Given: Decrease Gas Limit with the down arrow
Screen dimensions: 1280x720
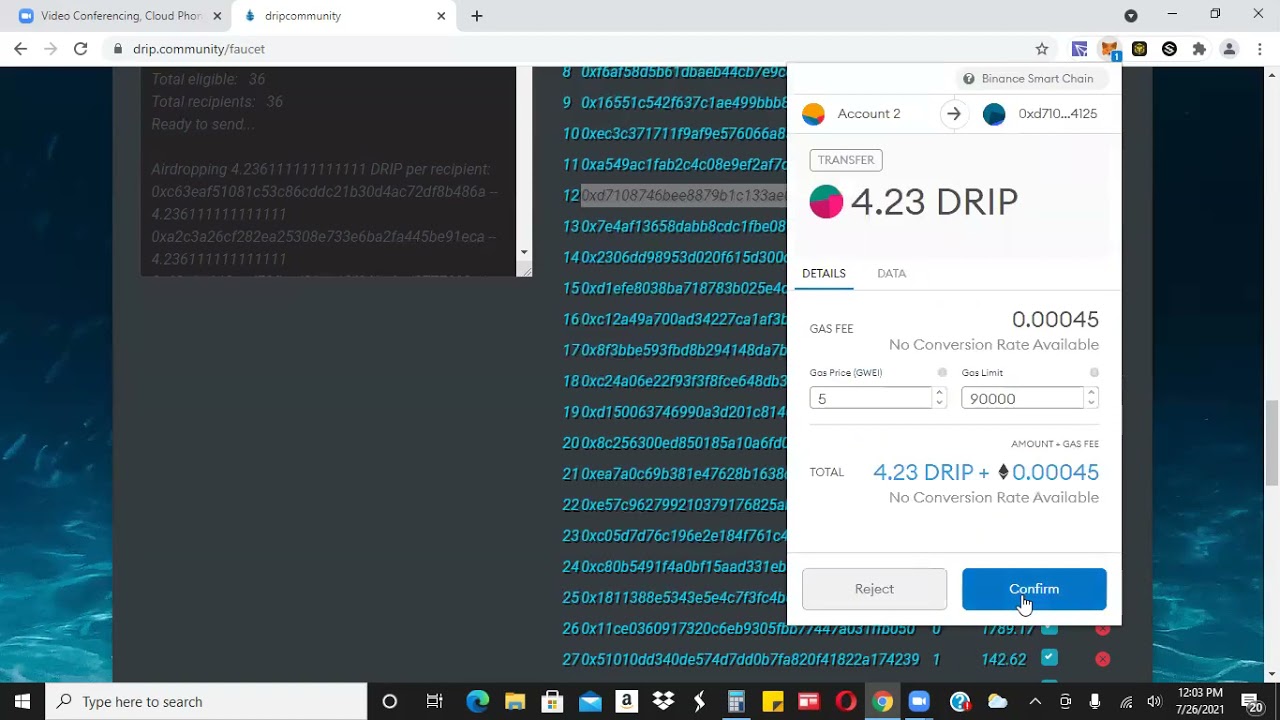Looking at the screenshot, I should (1090, 404).
